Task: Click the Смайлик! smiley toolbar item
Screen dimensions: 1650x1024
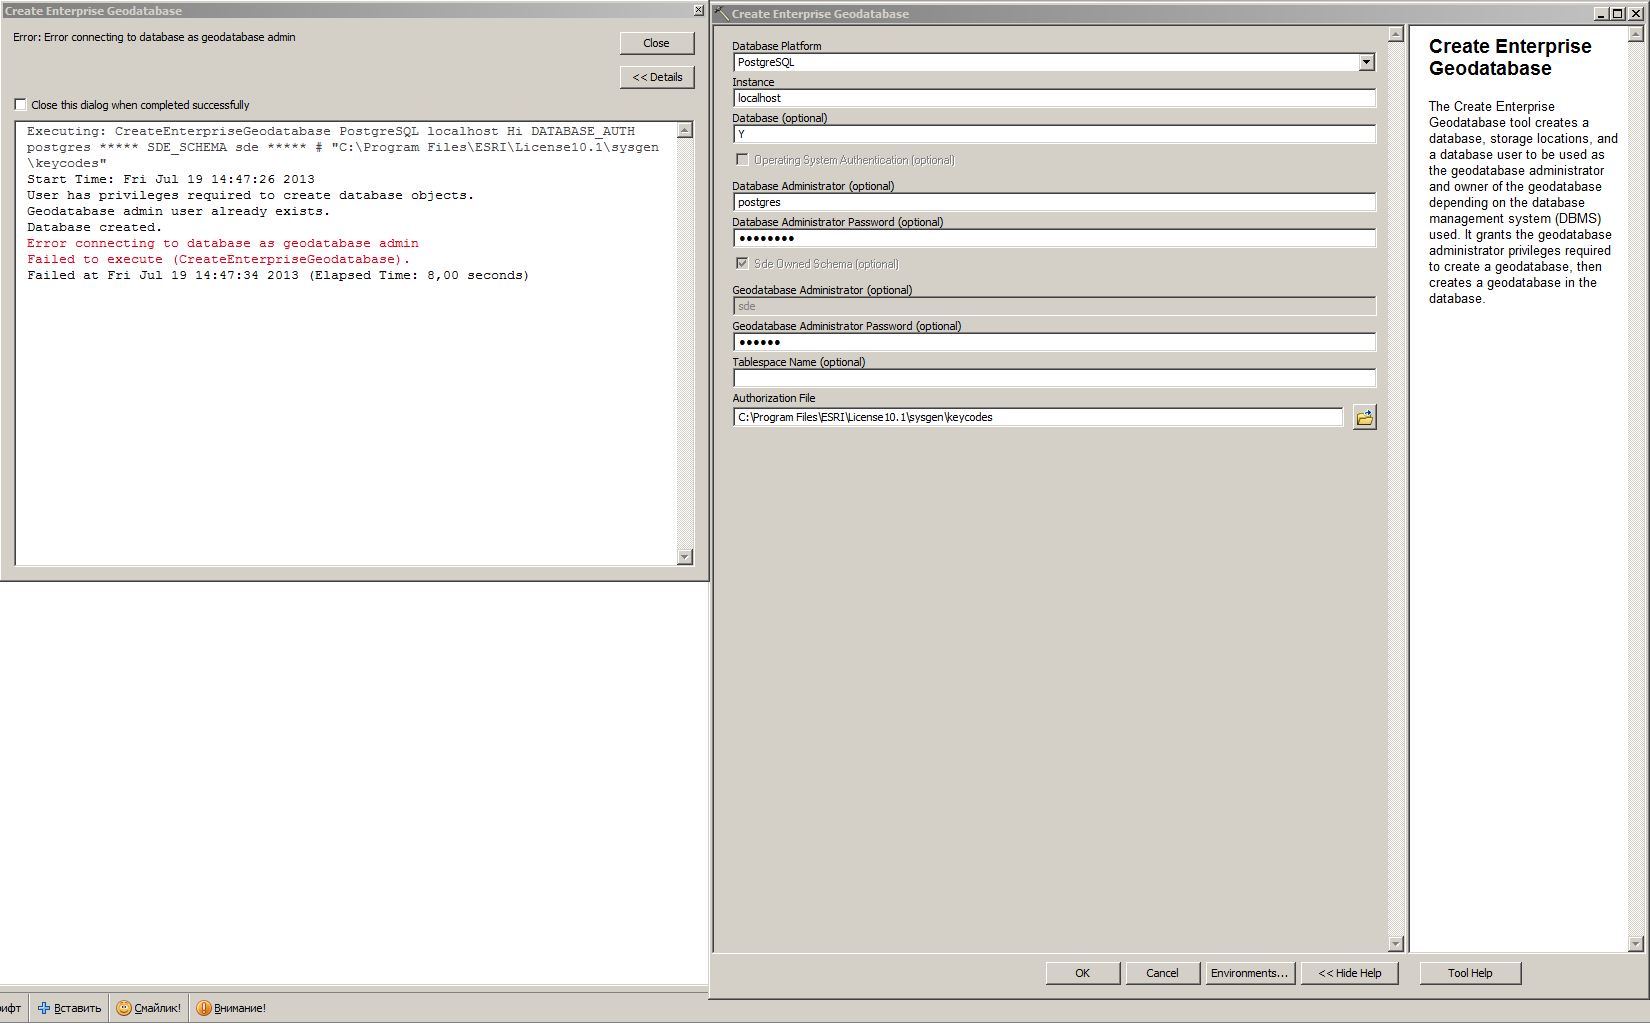Action: pos(149,1008)
